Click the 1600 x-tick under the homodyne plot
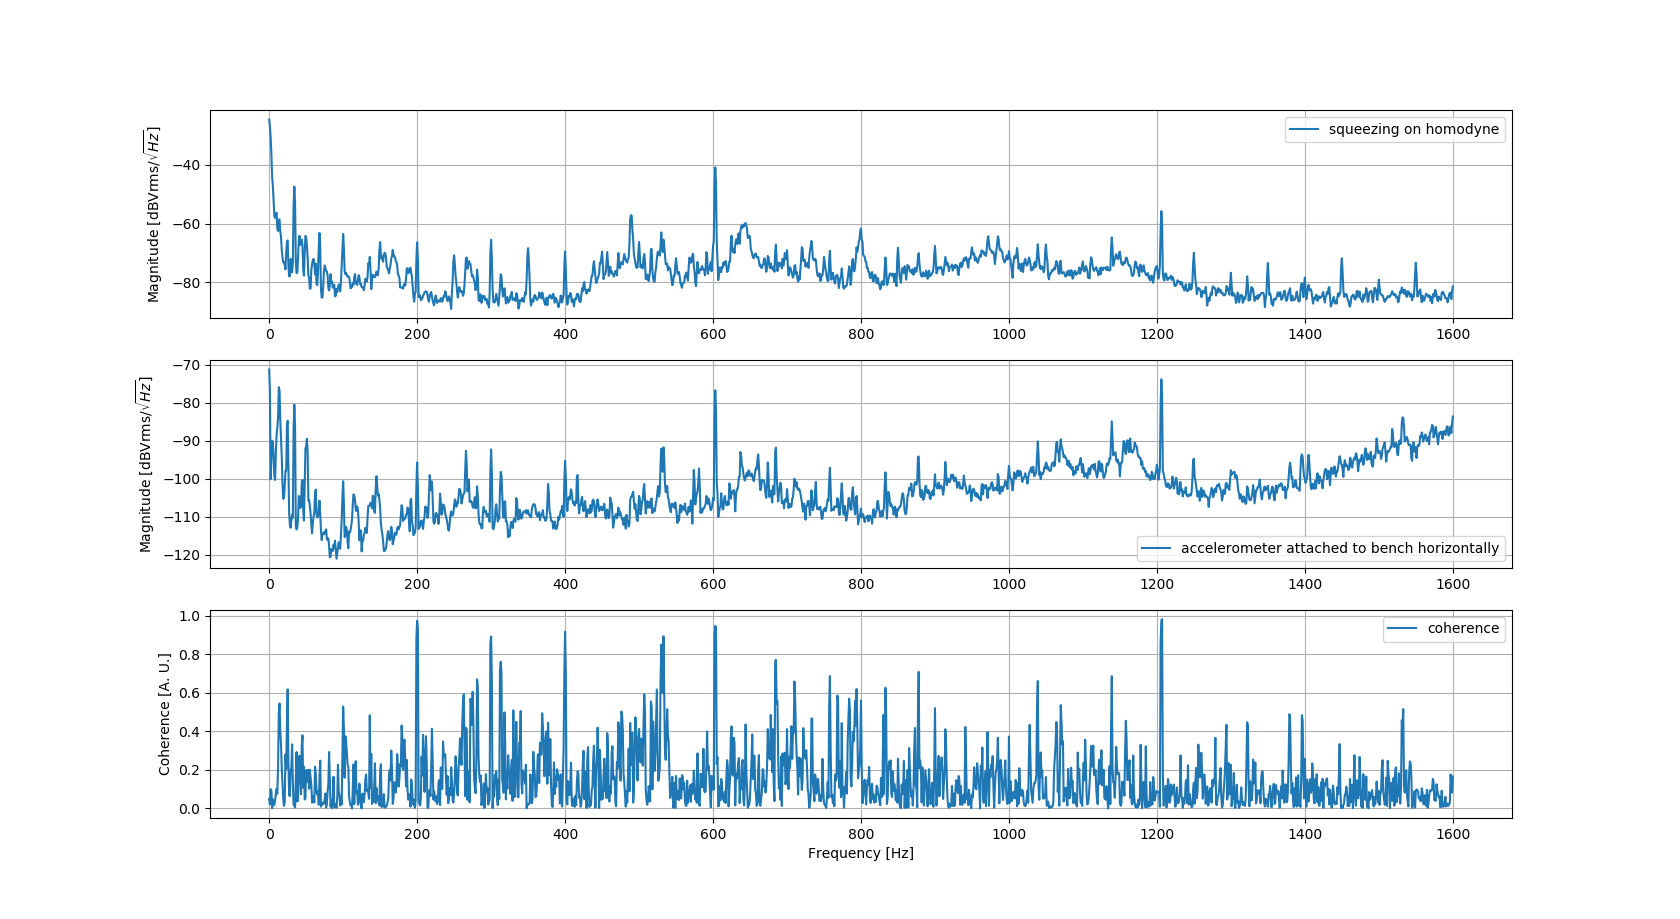Viewport: 1680px width, 919px height. pos(1453,334)
